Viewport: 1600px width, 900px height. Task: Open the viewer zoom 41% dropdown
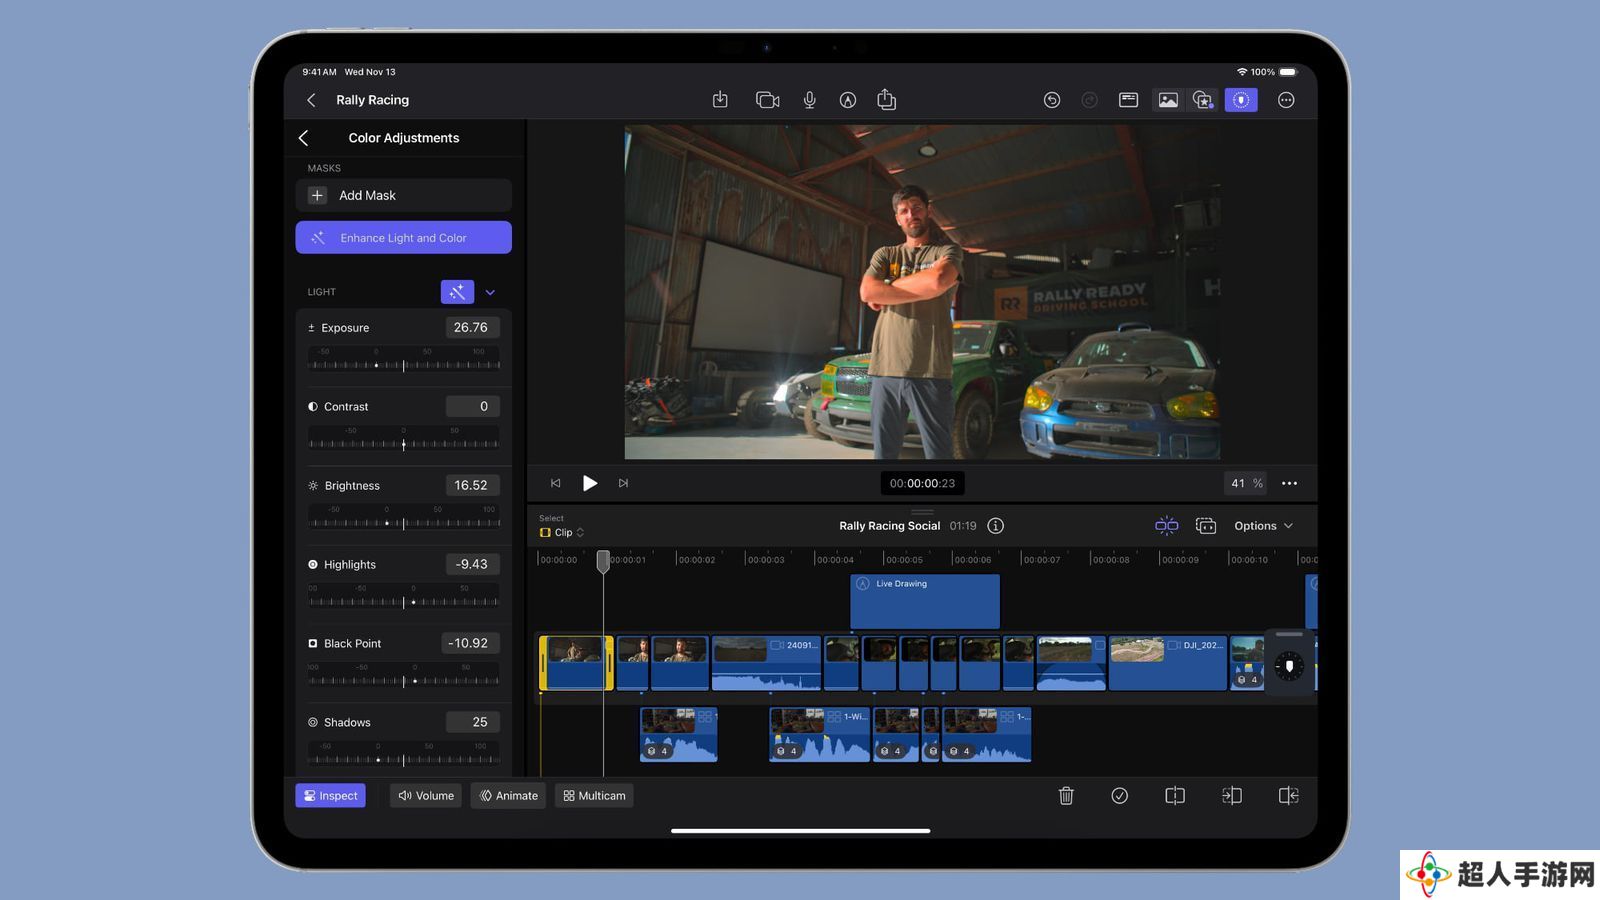[x=1246, y=483]
